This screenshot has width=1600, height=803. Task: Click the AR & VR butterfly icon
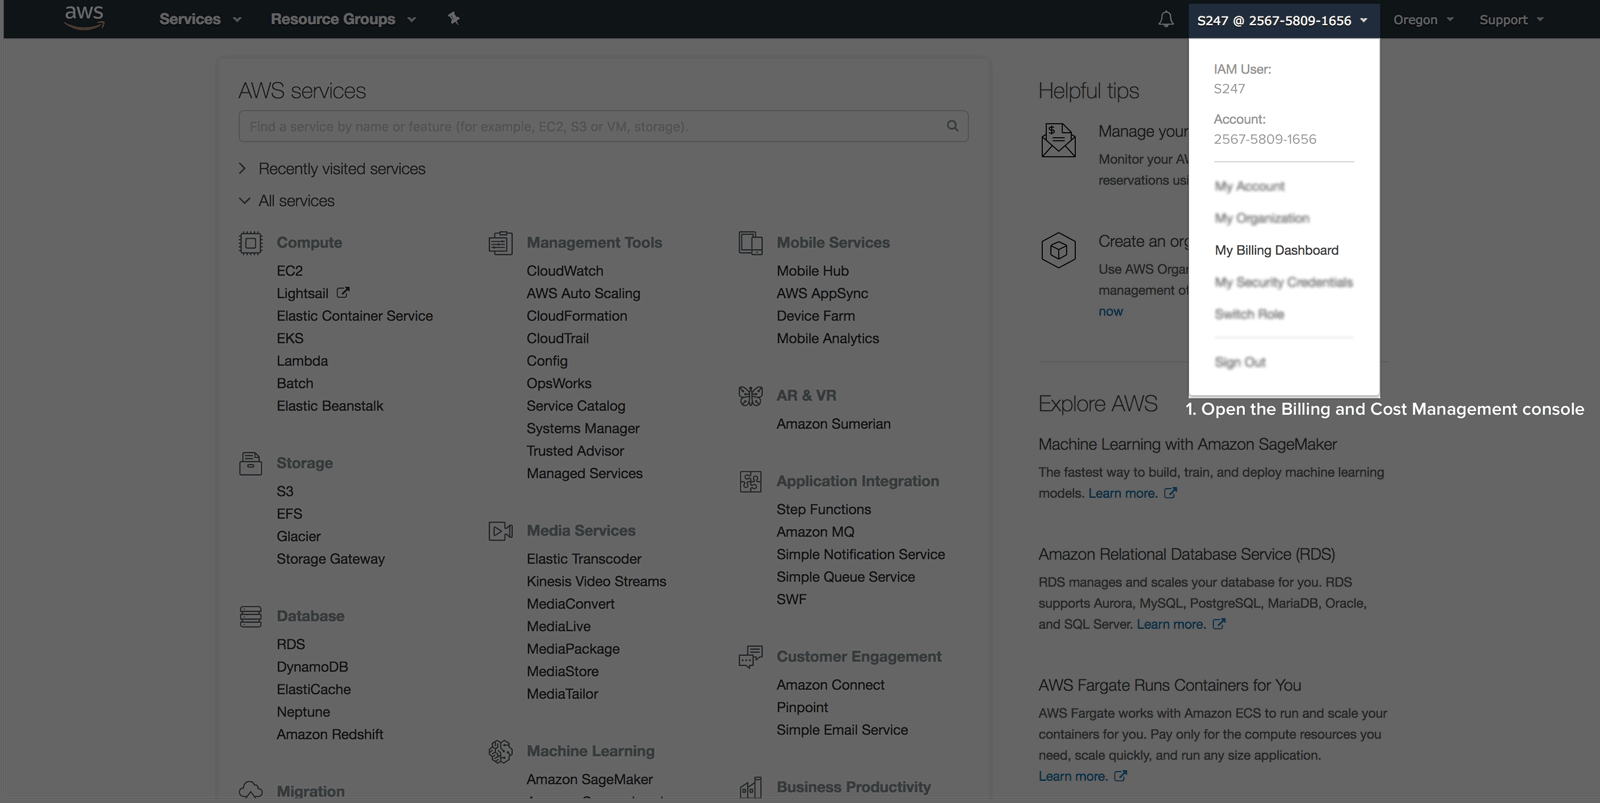(x=751, y=396)
